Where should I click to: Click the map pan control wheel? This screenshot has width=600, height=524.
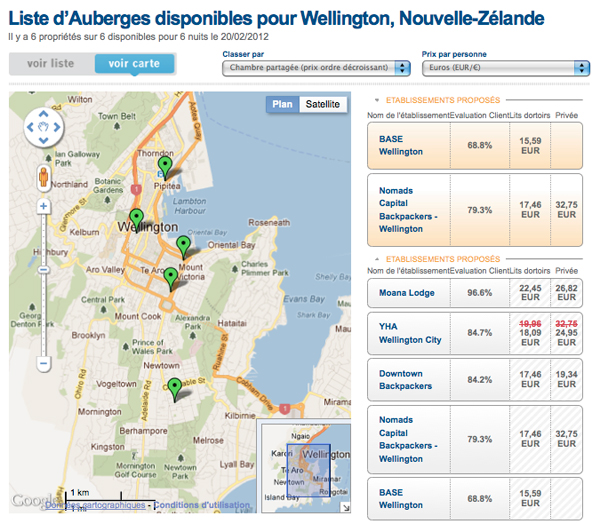pyautogui.click(x=44, y=127)
